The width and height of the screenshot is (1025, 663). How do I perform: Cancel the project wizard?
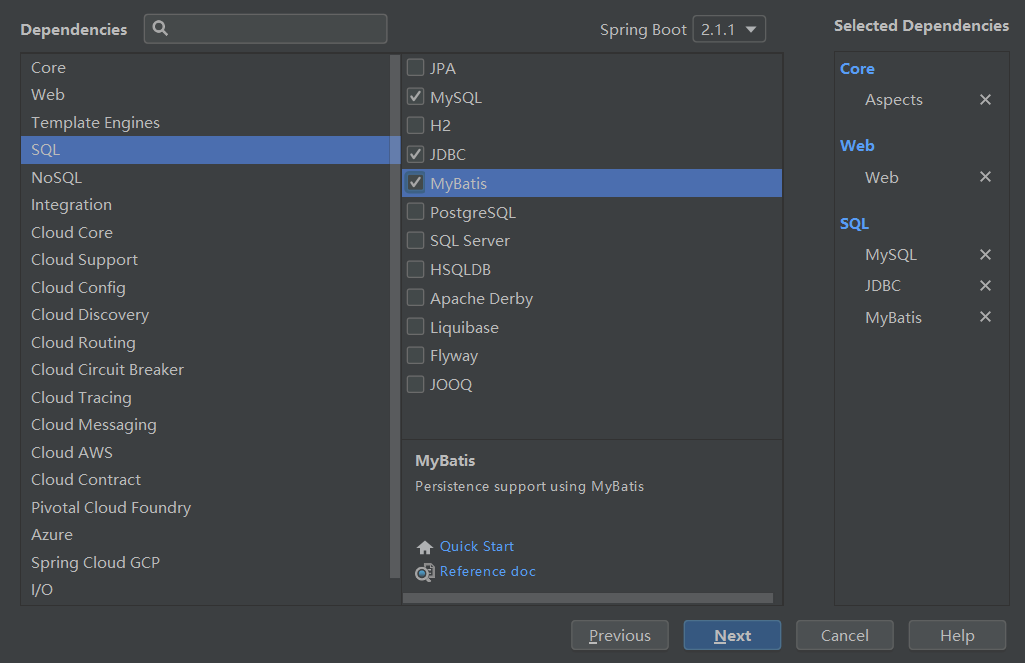click(845, 635)
